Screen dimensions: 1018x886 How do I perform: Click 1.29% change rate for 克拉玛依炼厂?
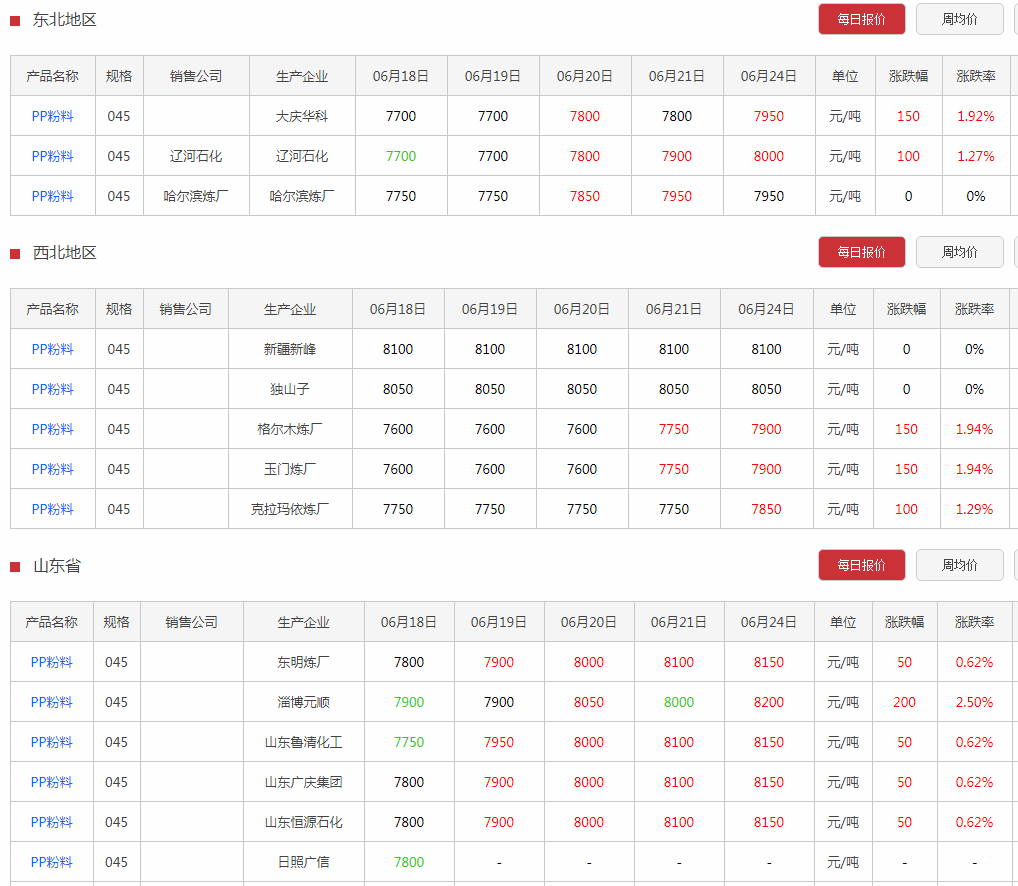point(974,510)
